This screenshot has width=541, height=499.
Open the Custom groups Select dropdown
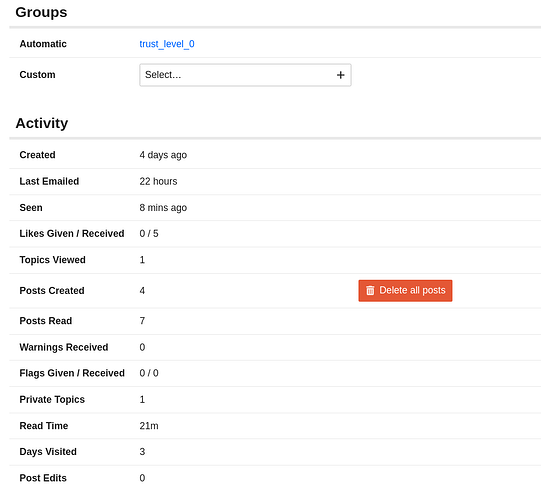[x=245, y=75]
